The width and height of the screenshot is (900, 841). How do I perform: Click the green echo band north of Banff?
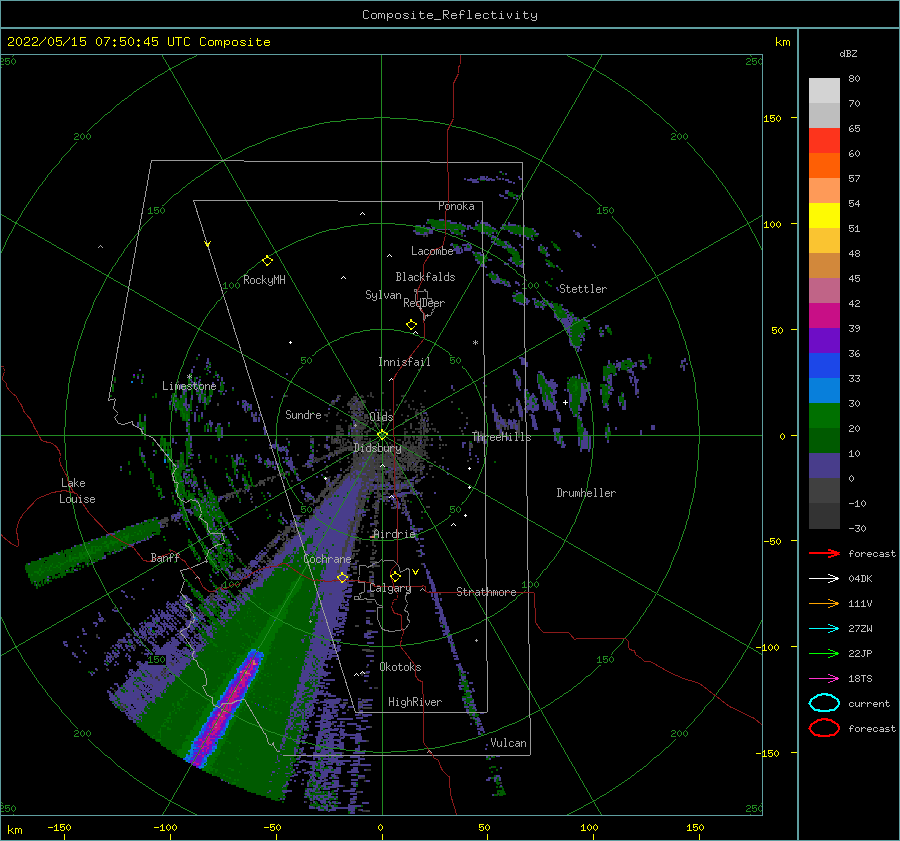[95, 552]
